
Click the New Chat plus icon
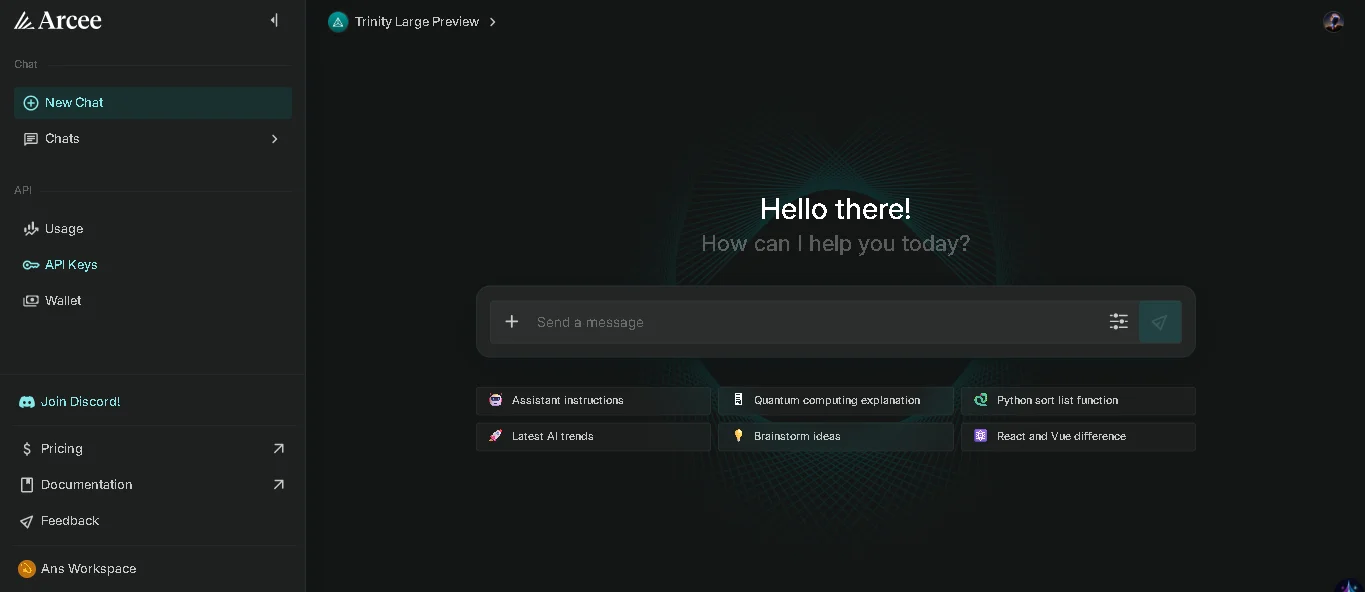[31, 103]
